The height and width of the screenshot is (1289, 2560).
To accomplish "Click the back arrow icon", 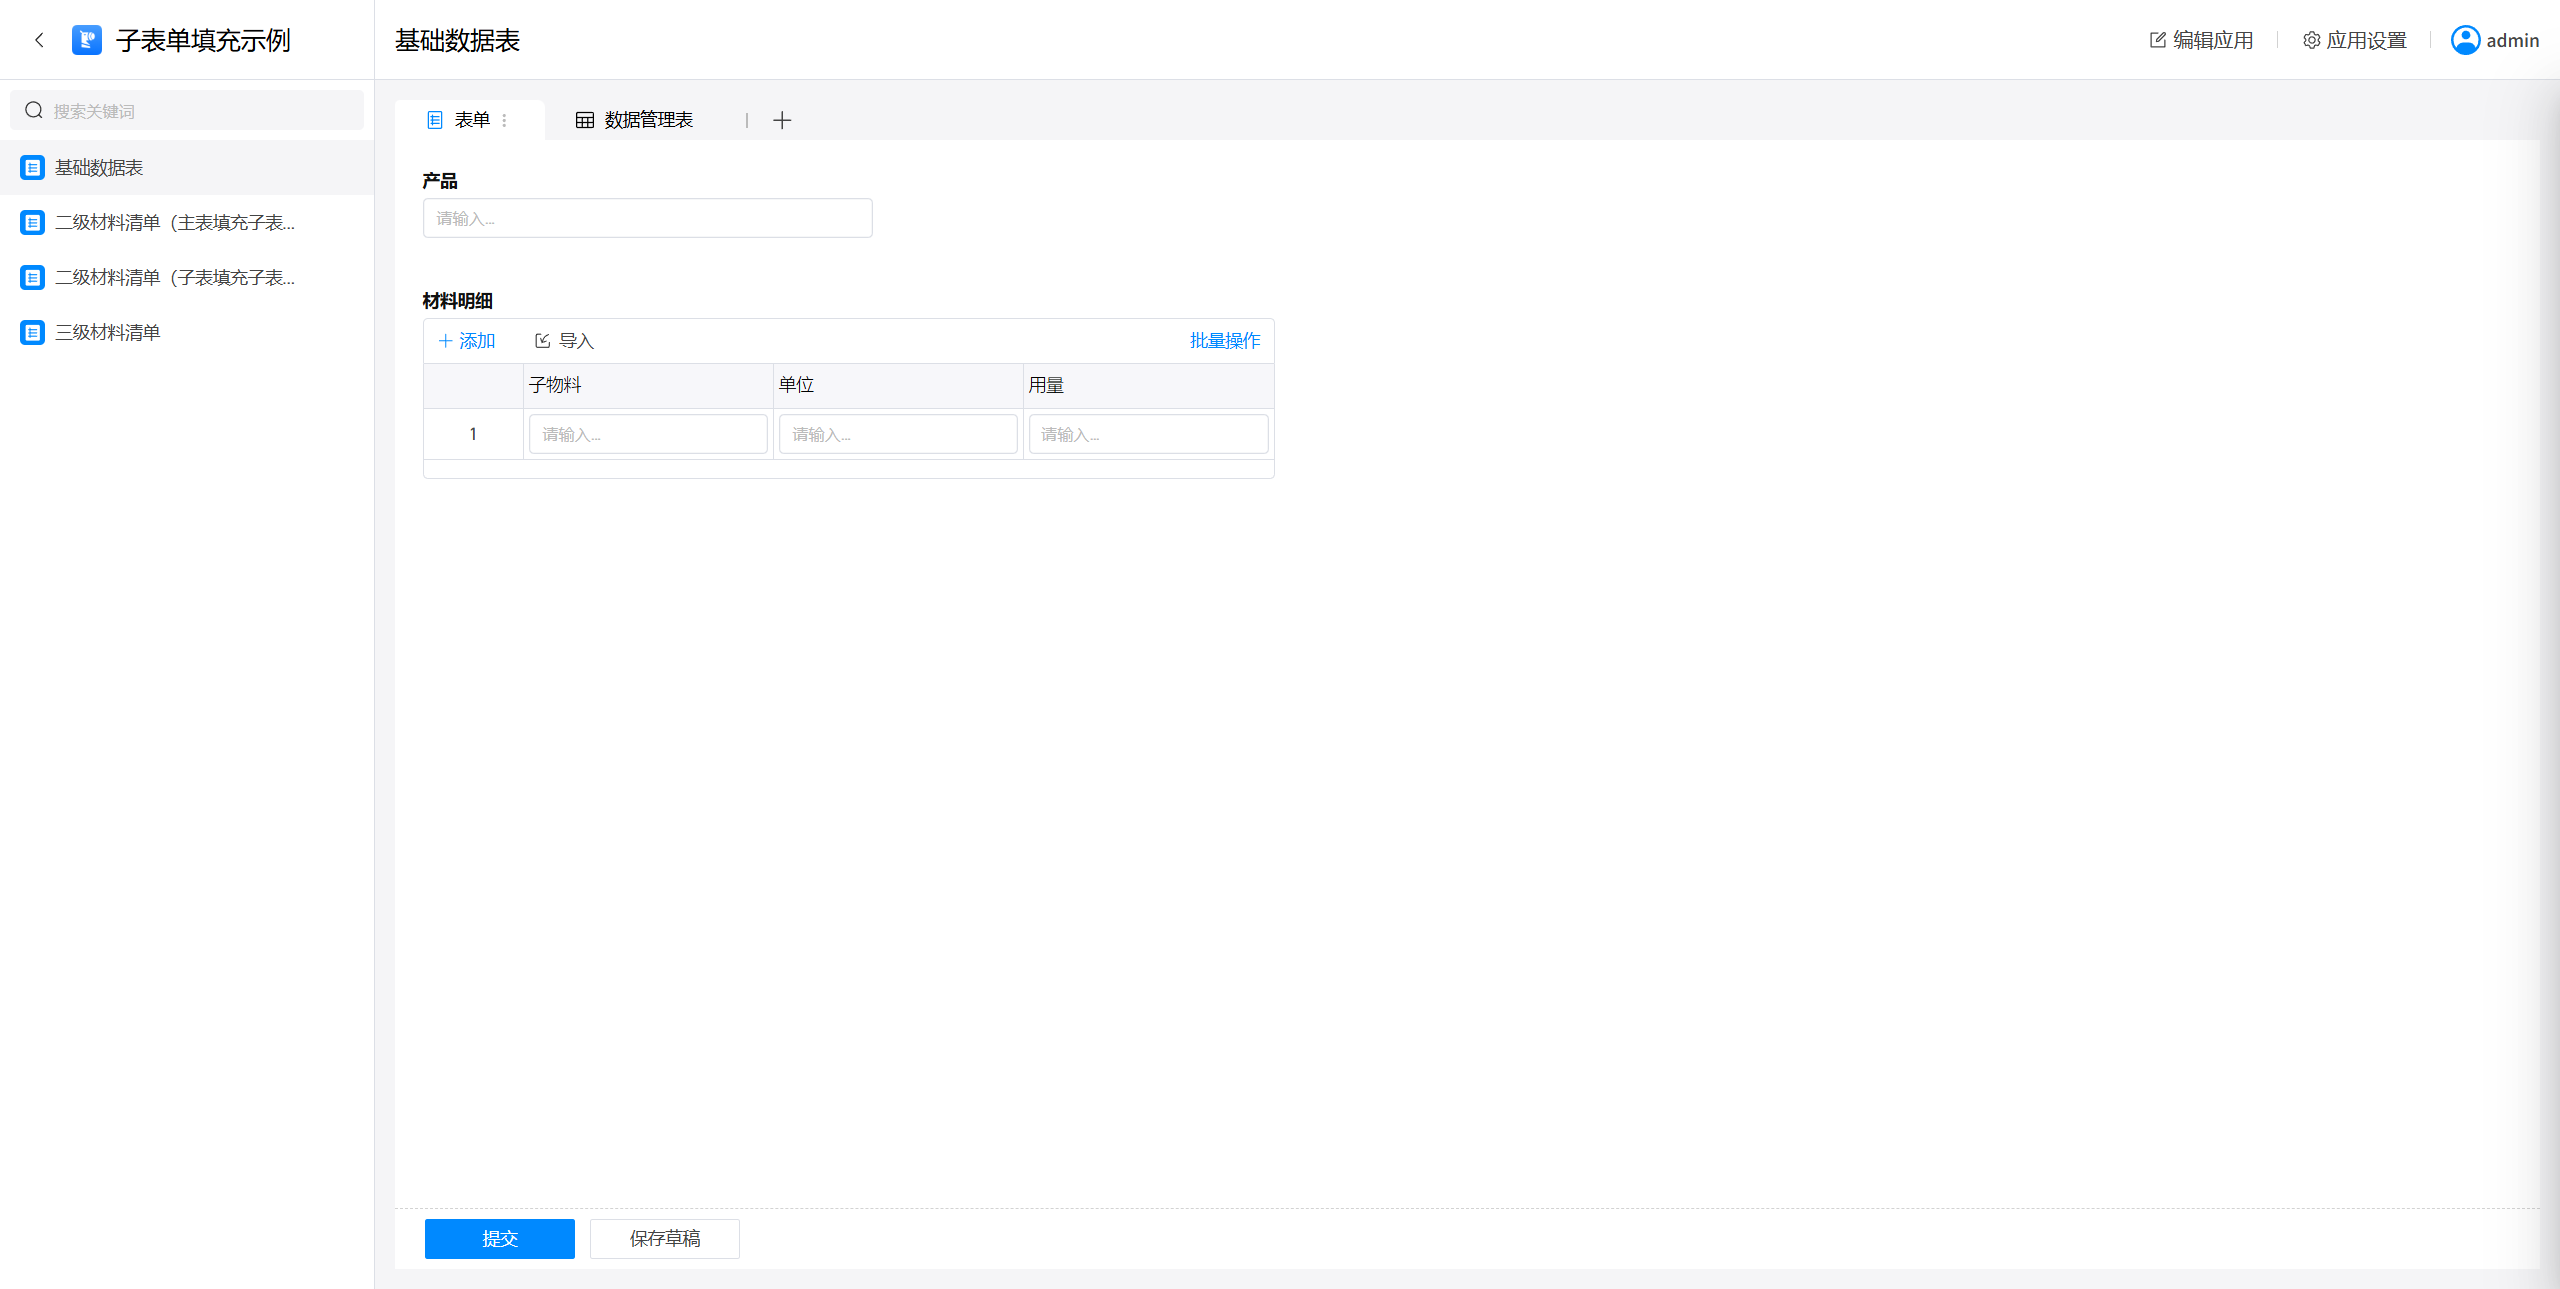I will pyautogui.click(x=39, y=40).
